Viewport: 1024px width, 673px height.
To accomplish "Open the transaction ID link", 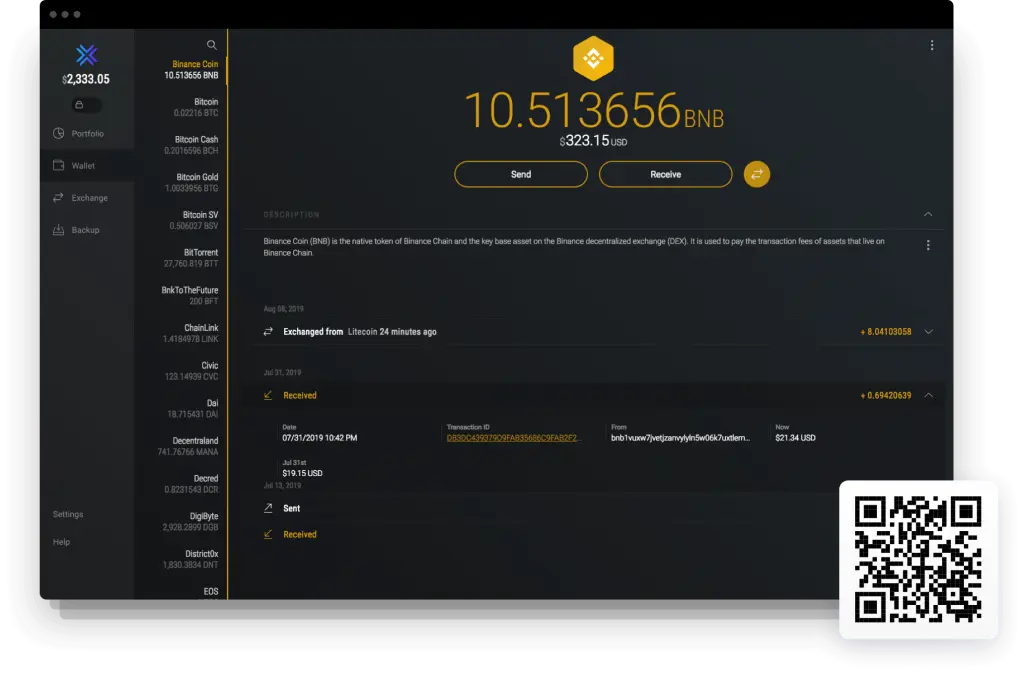I will 512,438.
